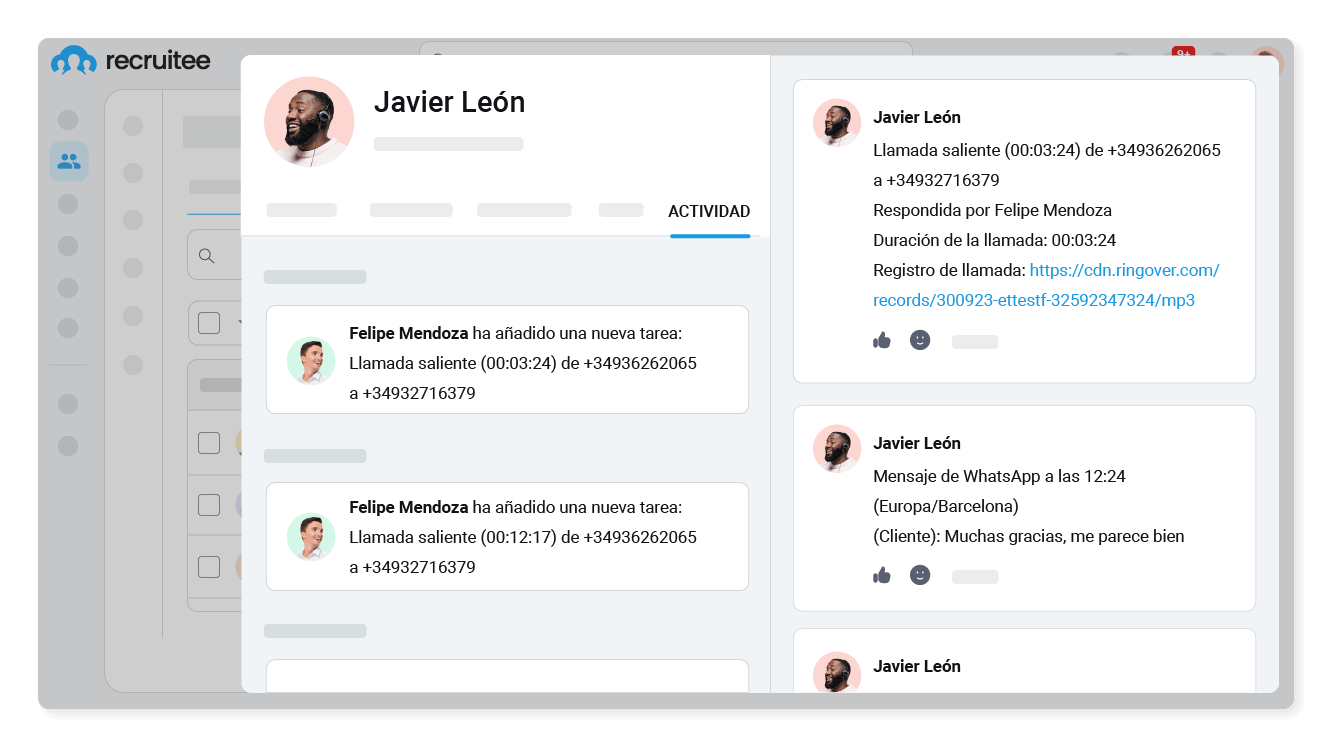Add an emoji reaction to the WhatsApp note
Image resolution: width=1332 pixels, height=747 pixels.
920,575
